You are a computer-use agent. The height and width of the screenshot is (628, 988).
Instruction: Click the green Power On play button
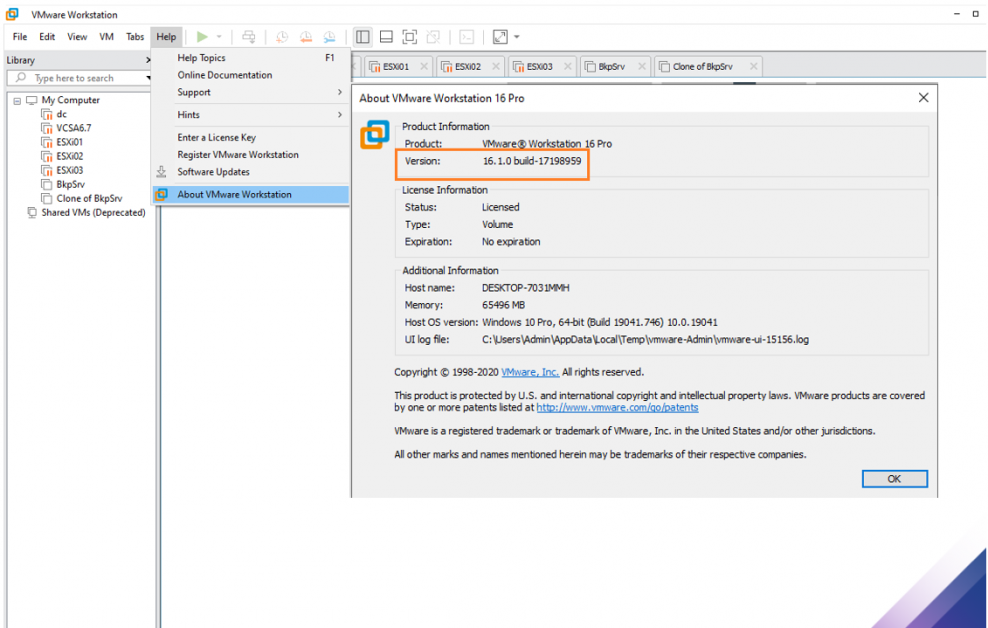pyautogui.click(x=202, y=37)
